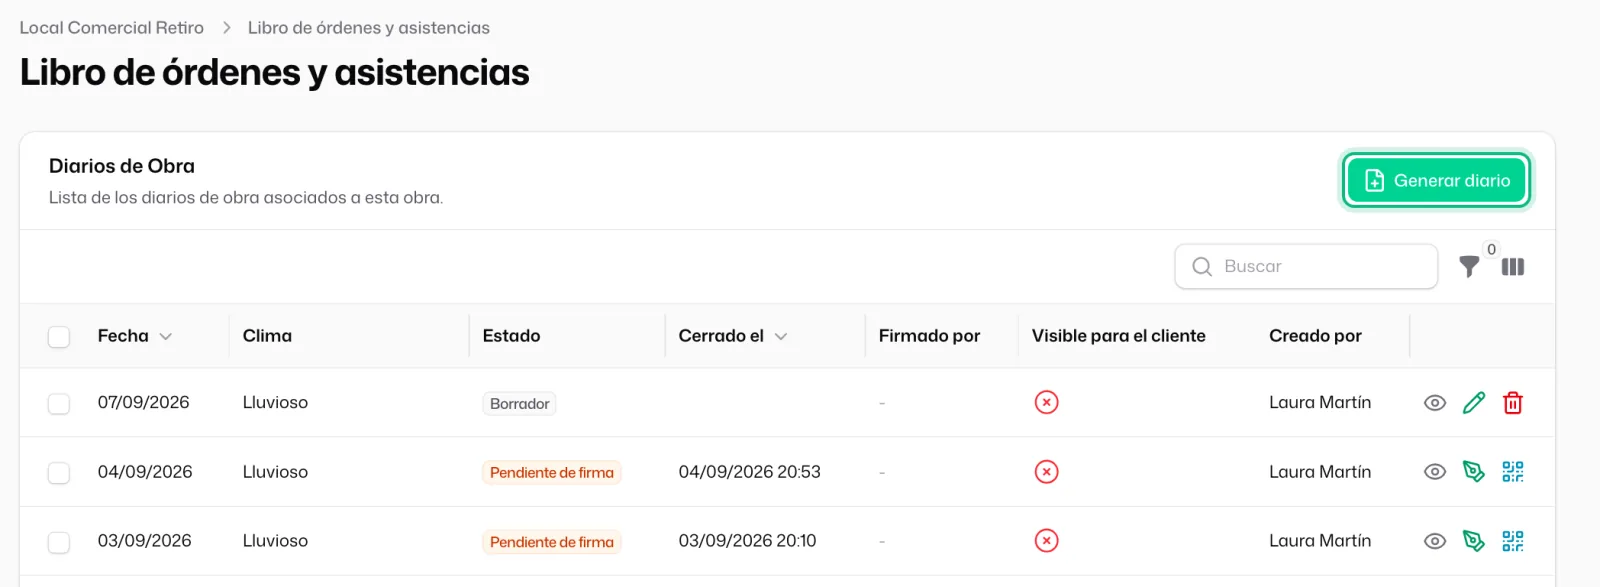This screenshot has width=1600, height=587.
Task: Show QR code for 03/09/2026 diary
Action: coord(1513,541)
